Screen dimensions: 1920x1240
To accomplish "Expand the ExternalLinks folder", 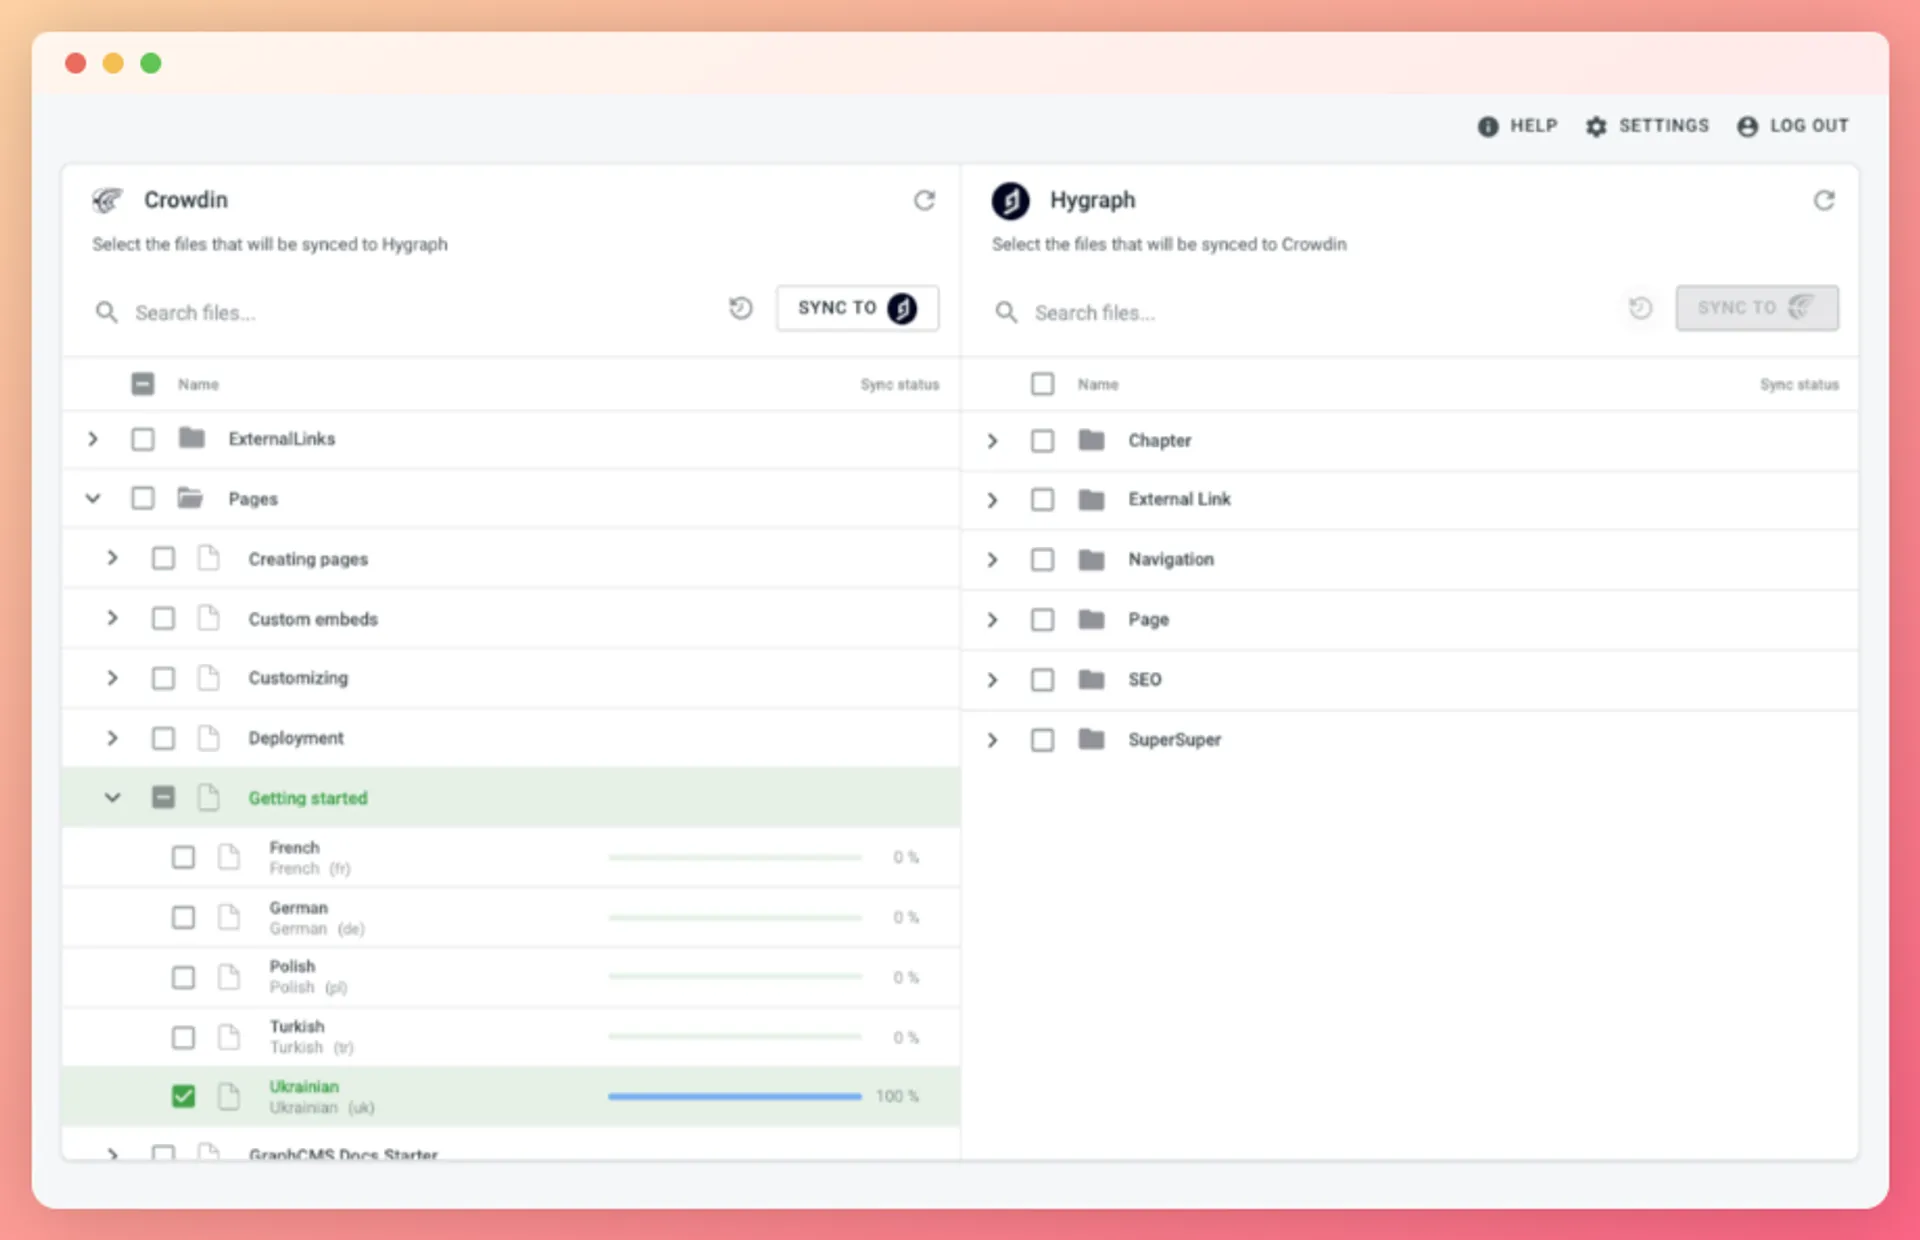I will click(x=93, y=439).
